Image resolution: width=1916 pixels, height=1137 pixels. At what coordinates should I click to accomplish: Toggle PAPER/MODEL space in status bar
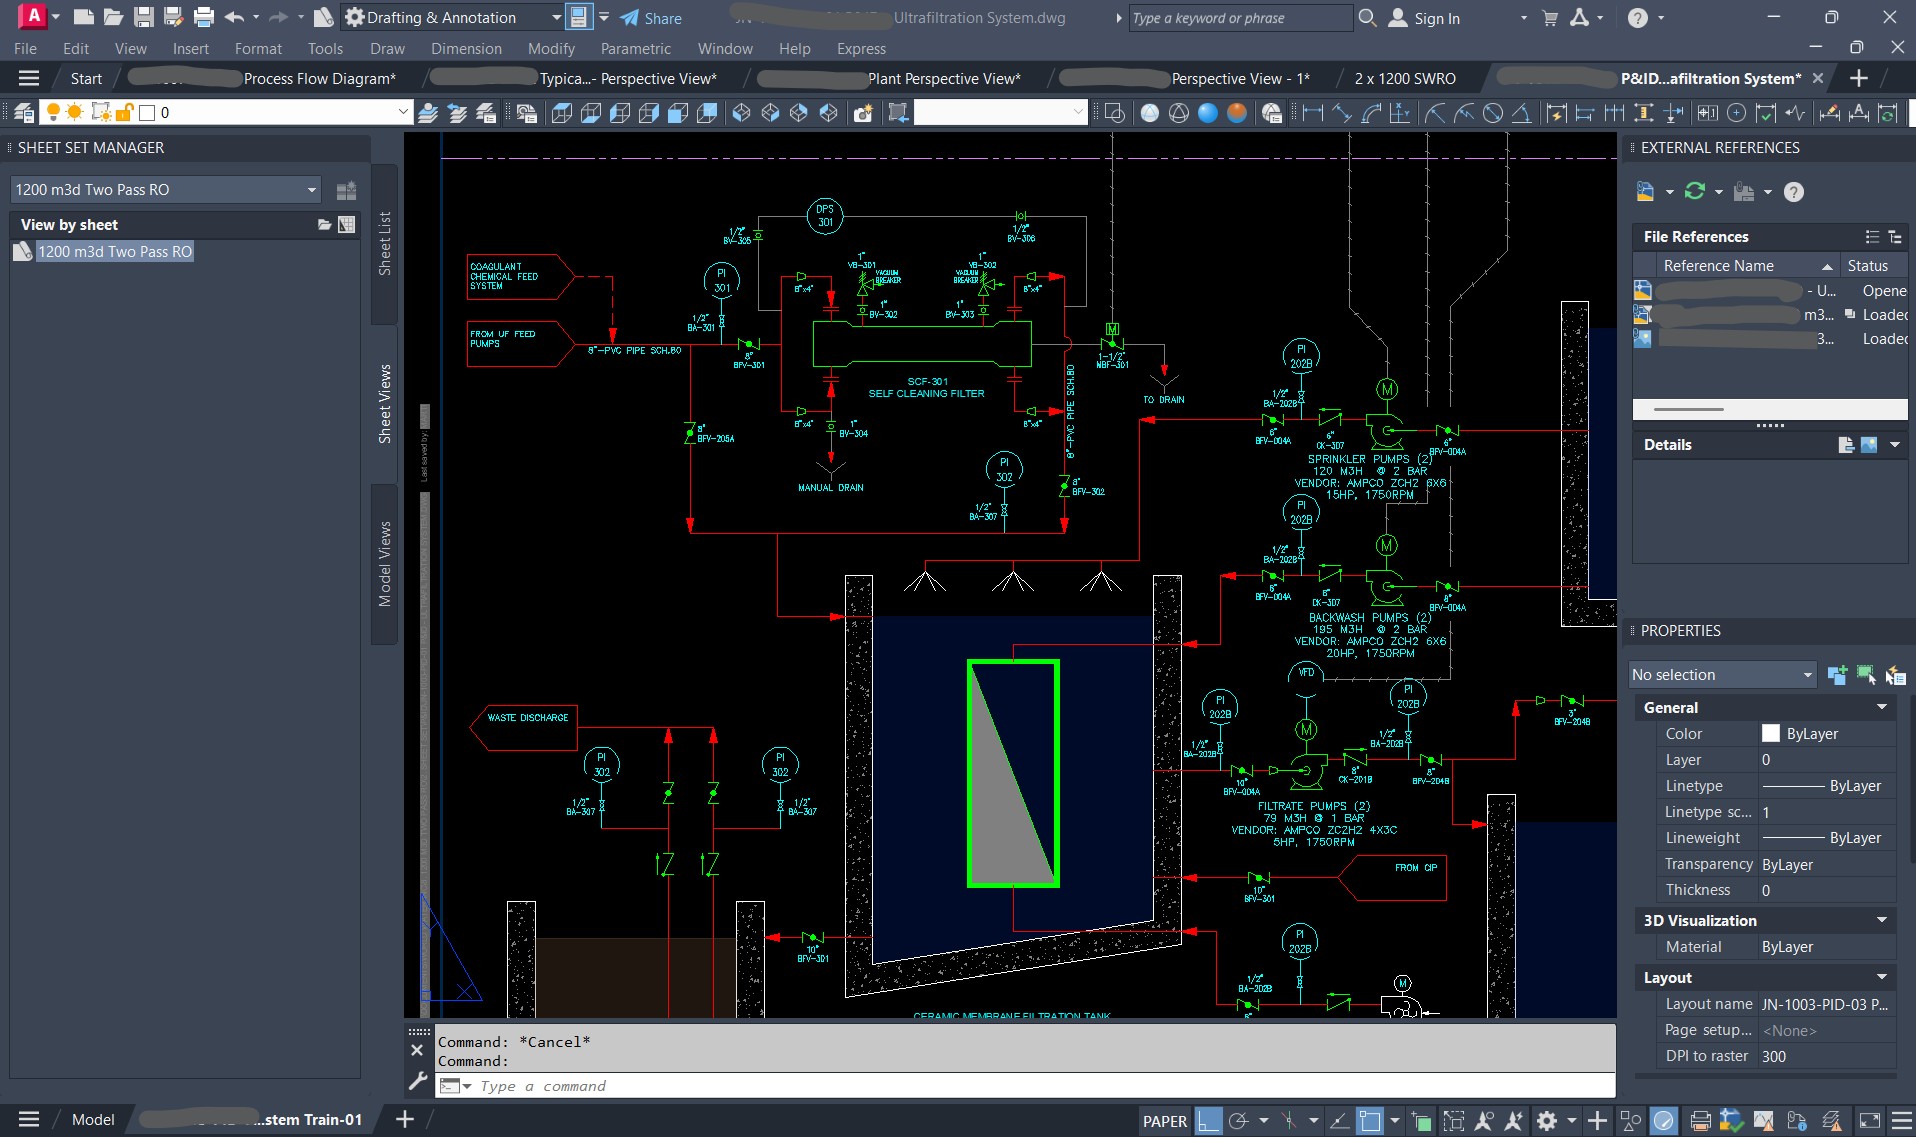(1165, 1121)
